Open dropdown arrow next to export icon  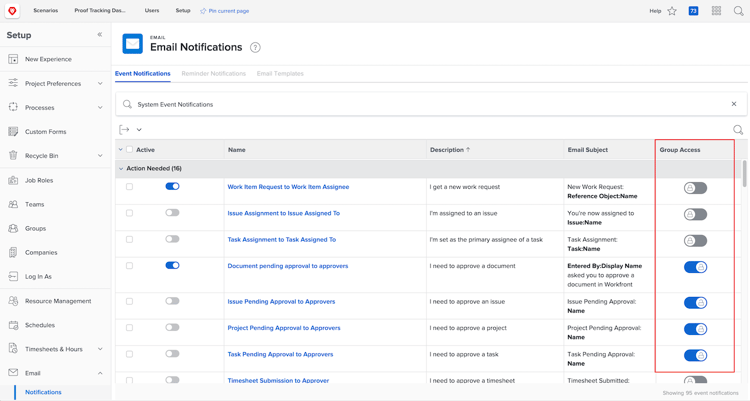[x=139, y=130]
